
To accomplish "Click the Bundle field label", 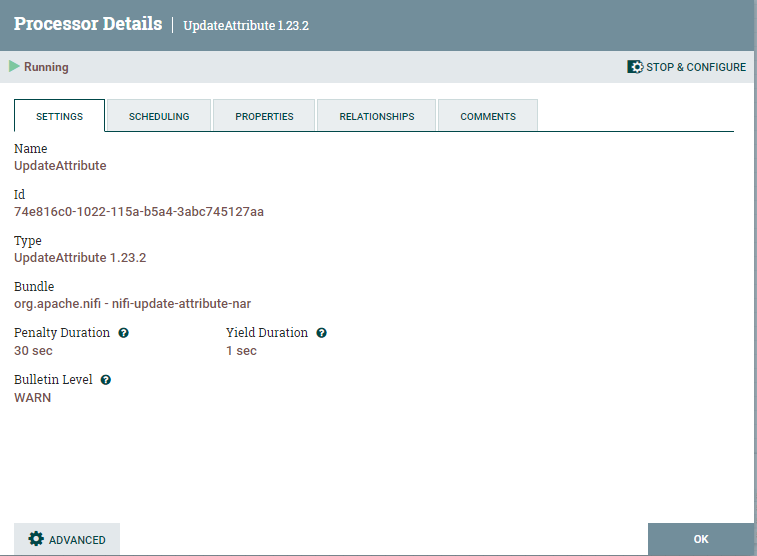I will coord(34,286).
